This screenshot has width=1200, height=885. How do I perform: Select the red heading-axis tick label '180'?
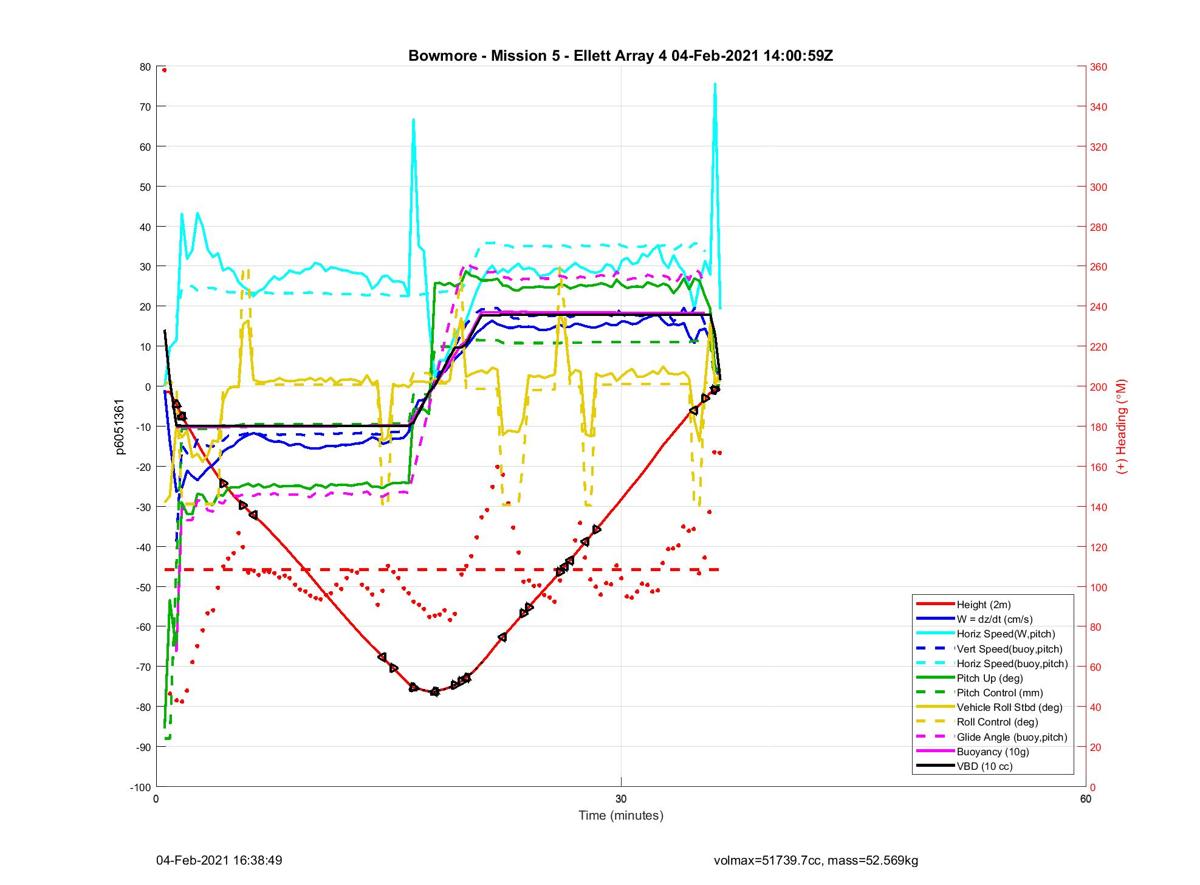pyautogui.click(x=1099, y=427)
